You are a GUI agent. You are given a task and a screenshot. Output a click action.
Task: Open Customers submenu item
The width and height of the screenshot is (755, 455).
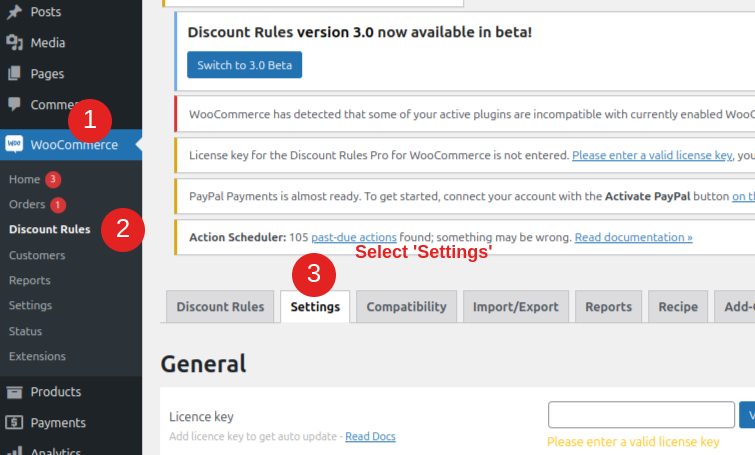click(x=37, y=255)
